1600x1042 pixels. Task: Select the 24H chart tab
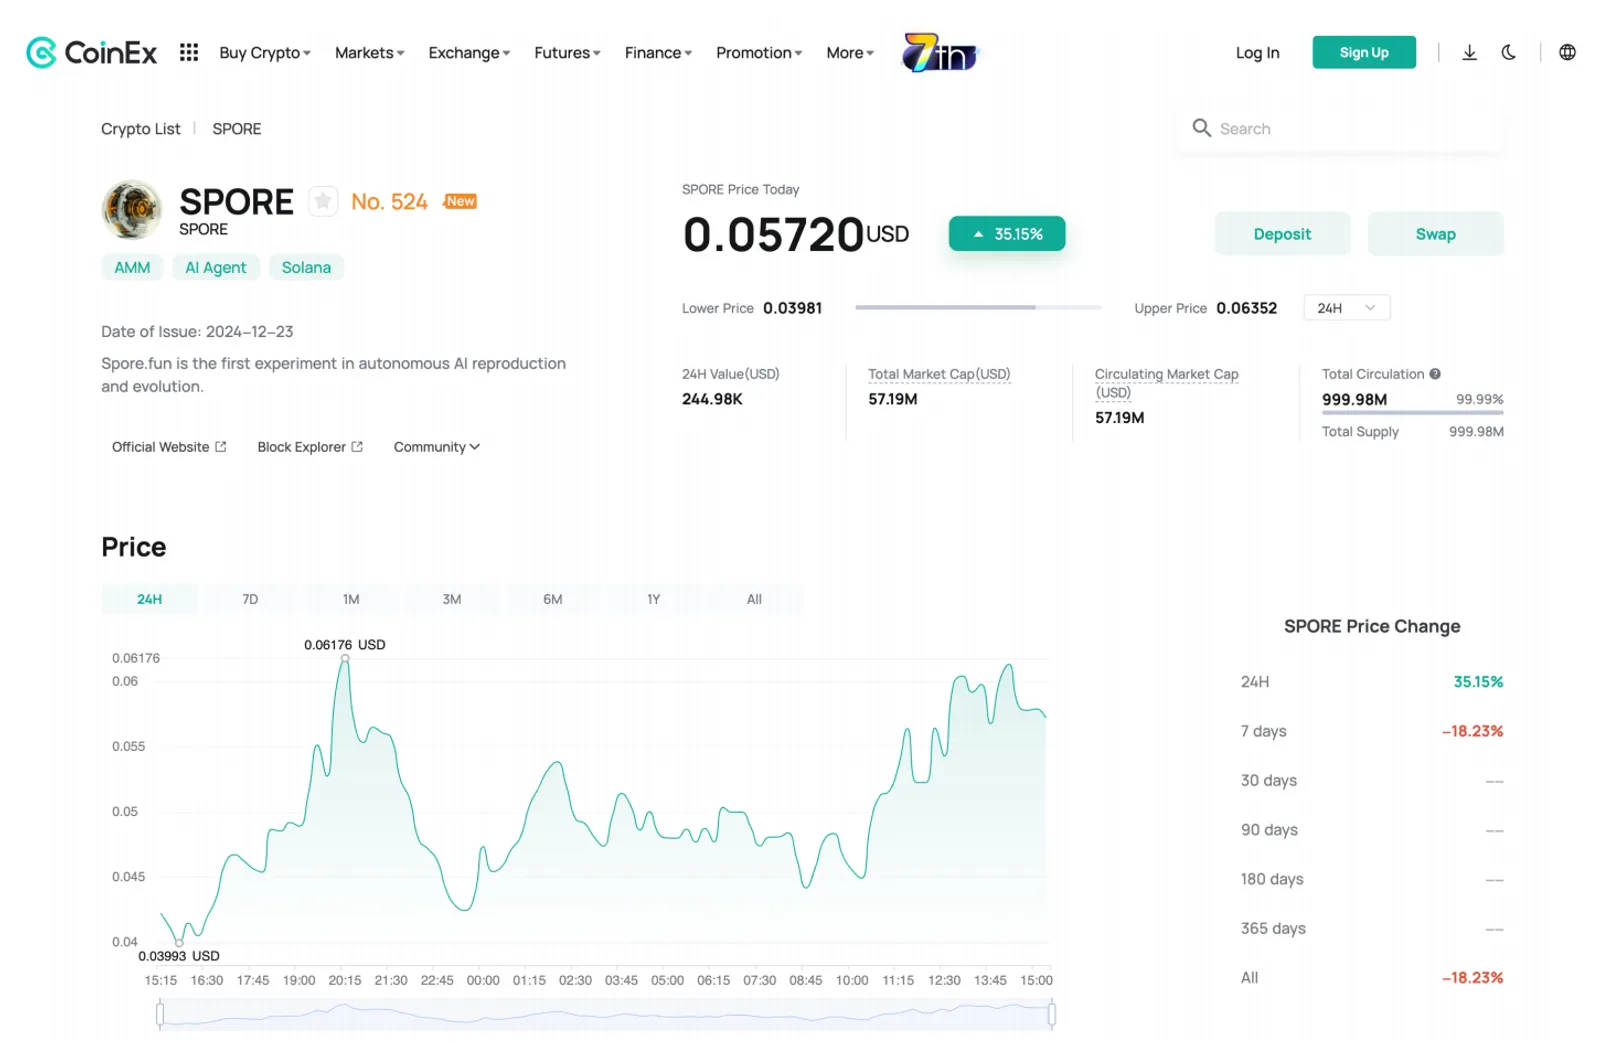(x=149, y=599)
